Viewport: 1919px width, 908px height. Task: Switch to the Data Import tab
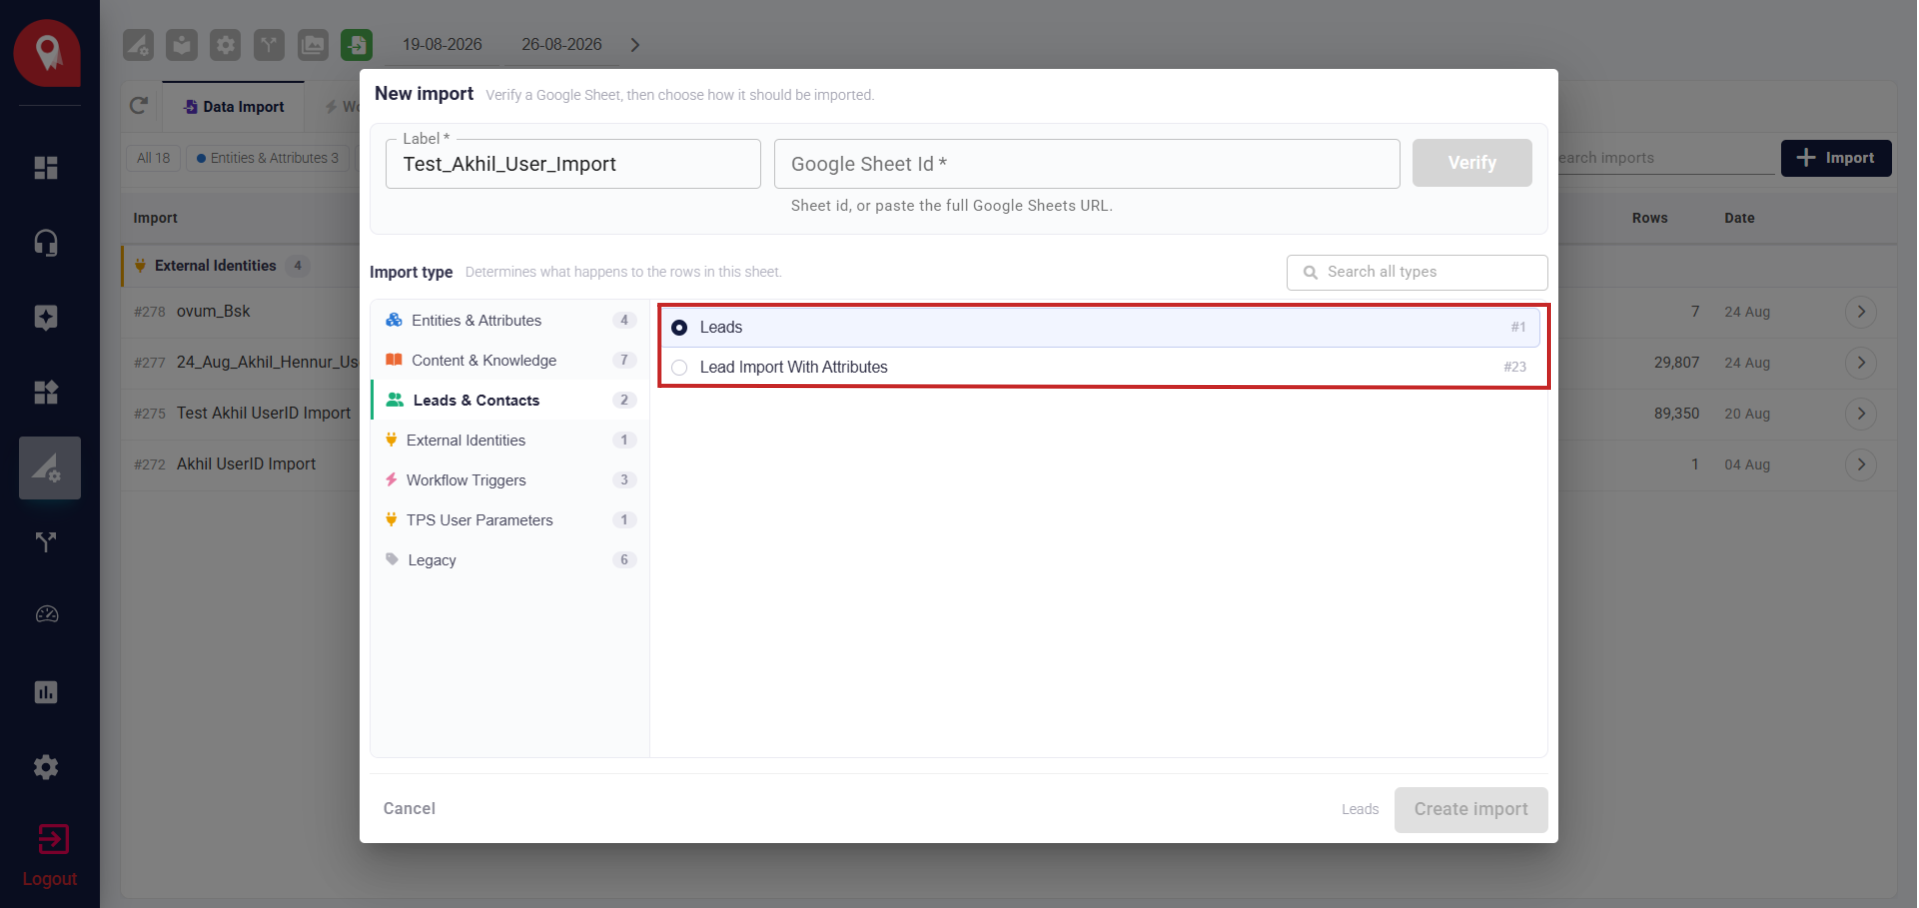(x=234, y=107)
